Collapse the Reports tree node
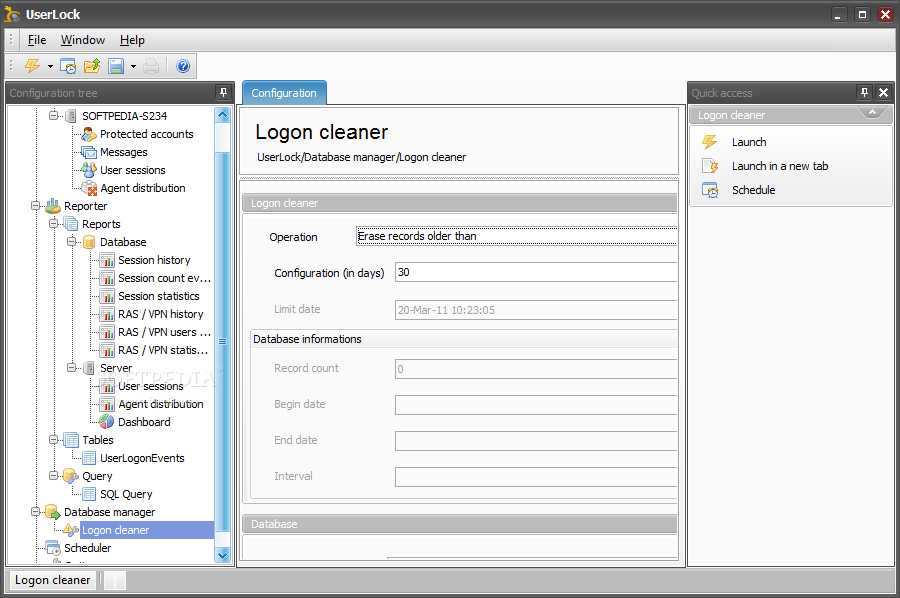900x598 pixels. [53, 224]
